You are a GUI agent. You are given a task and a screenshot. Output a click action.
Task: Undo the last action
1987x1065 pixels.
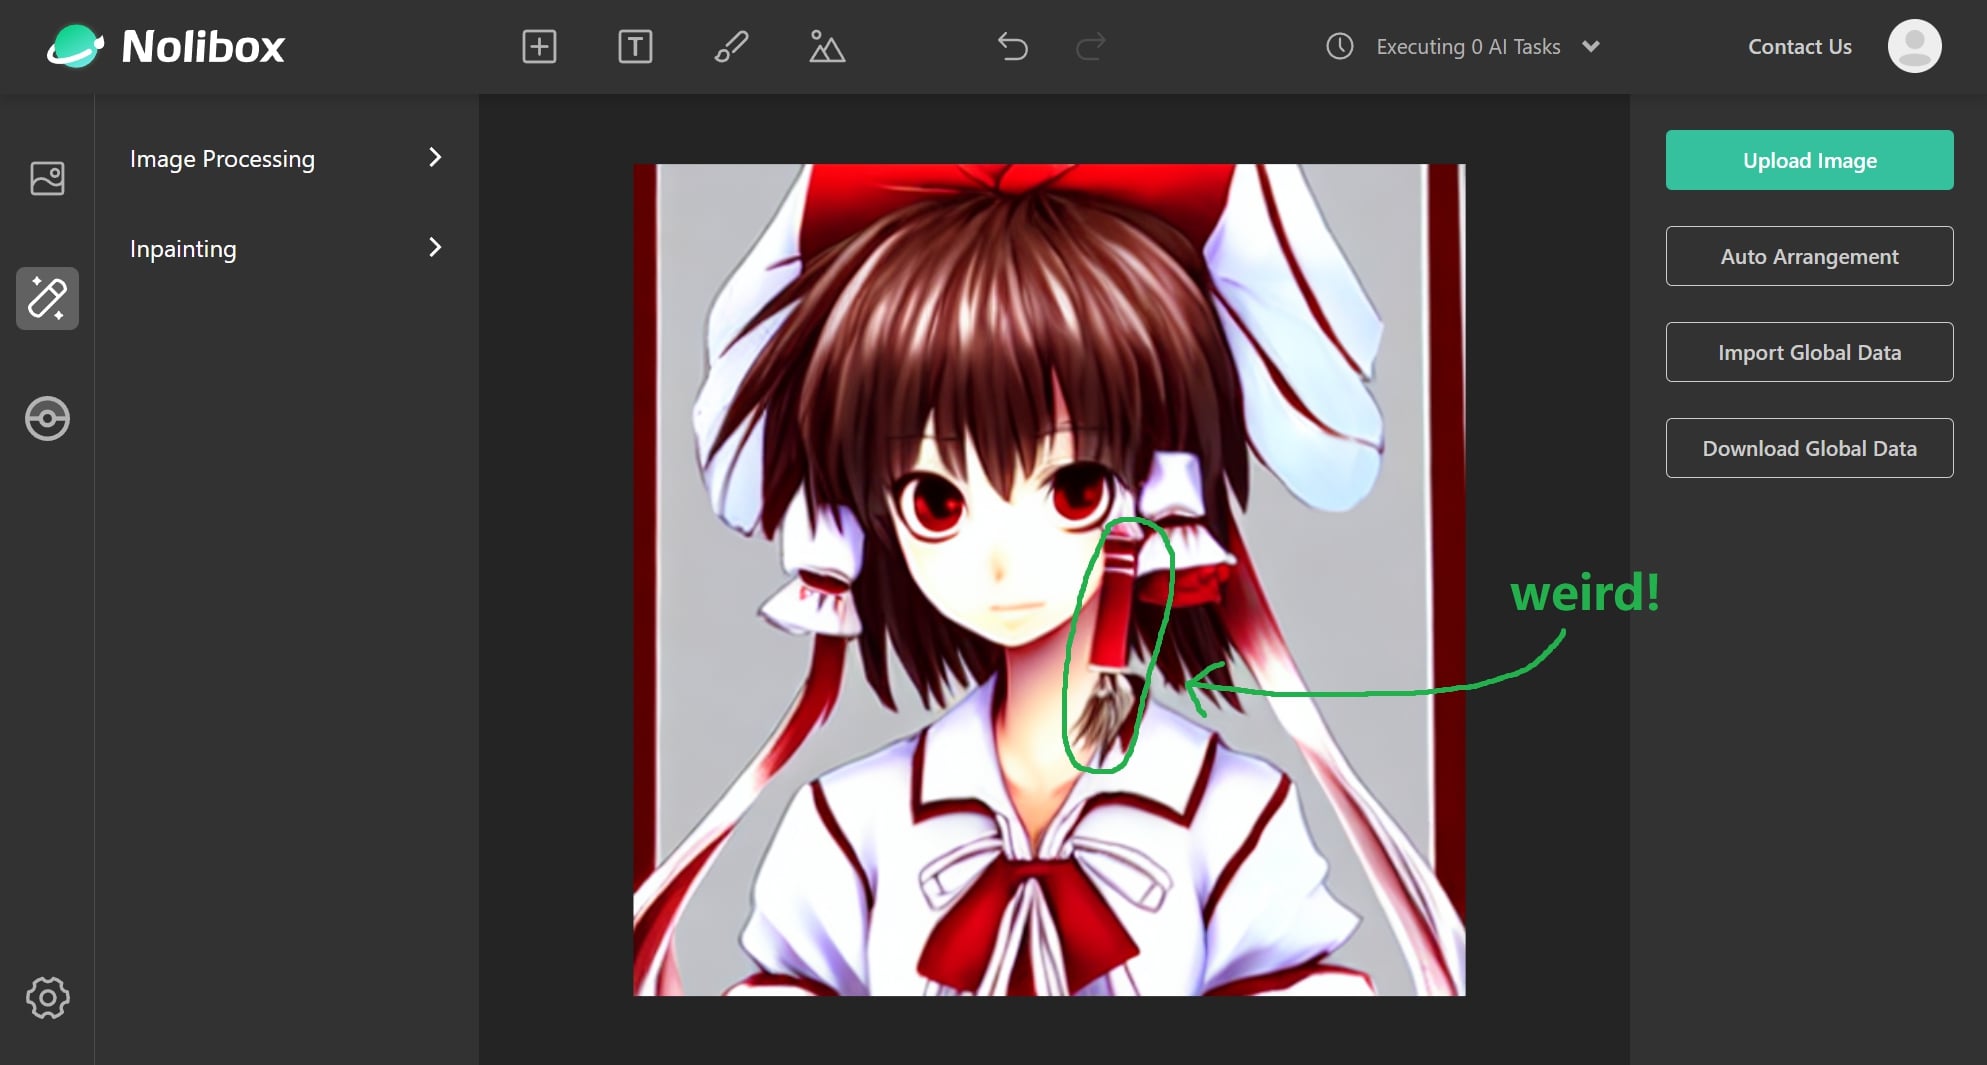point(1012,46)
